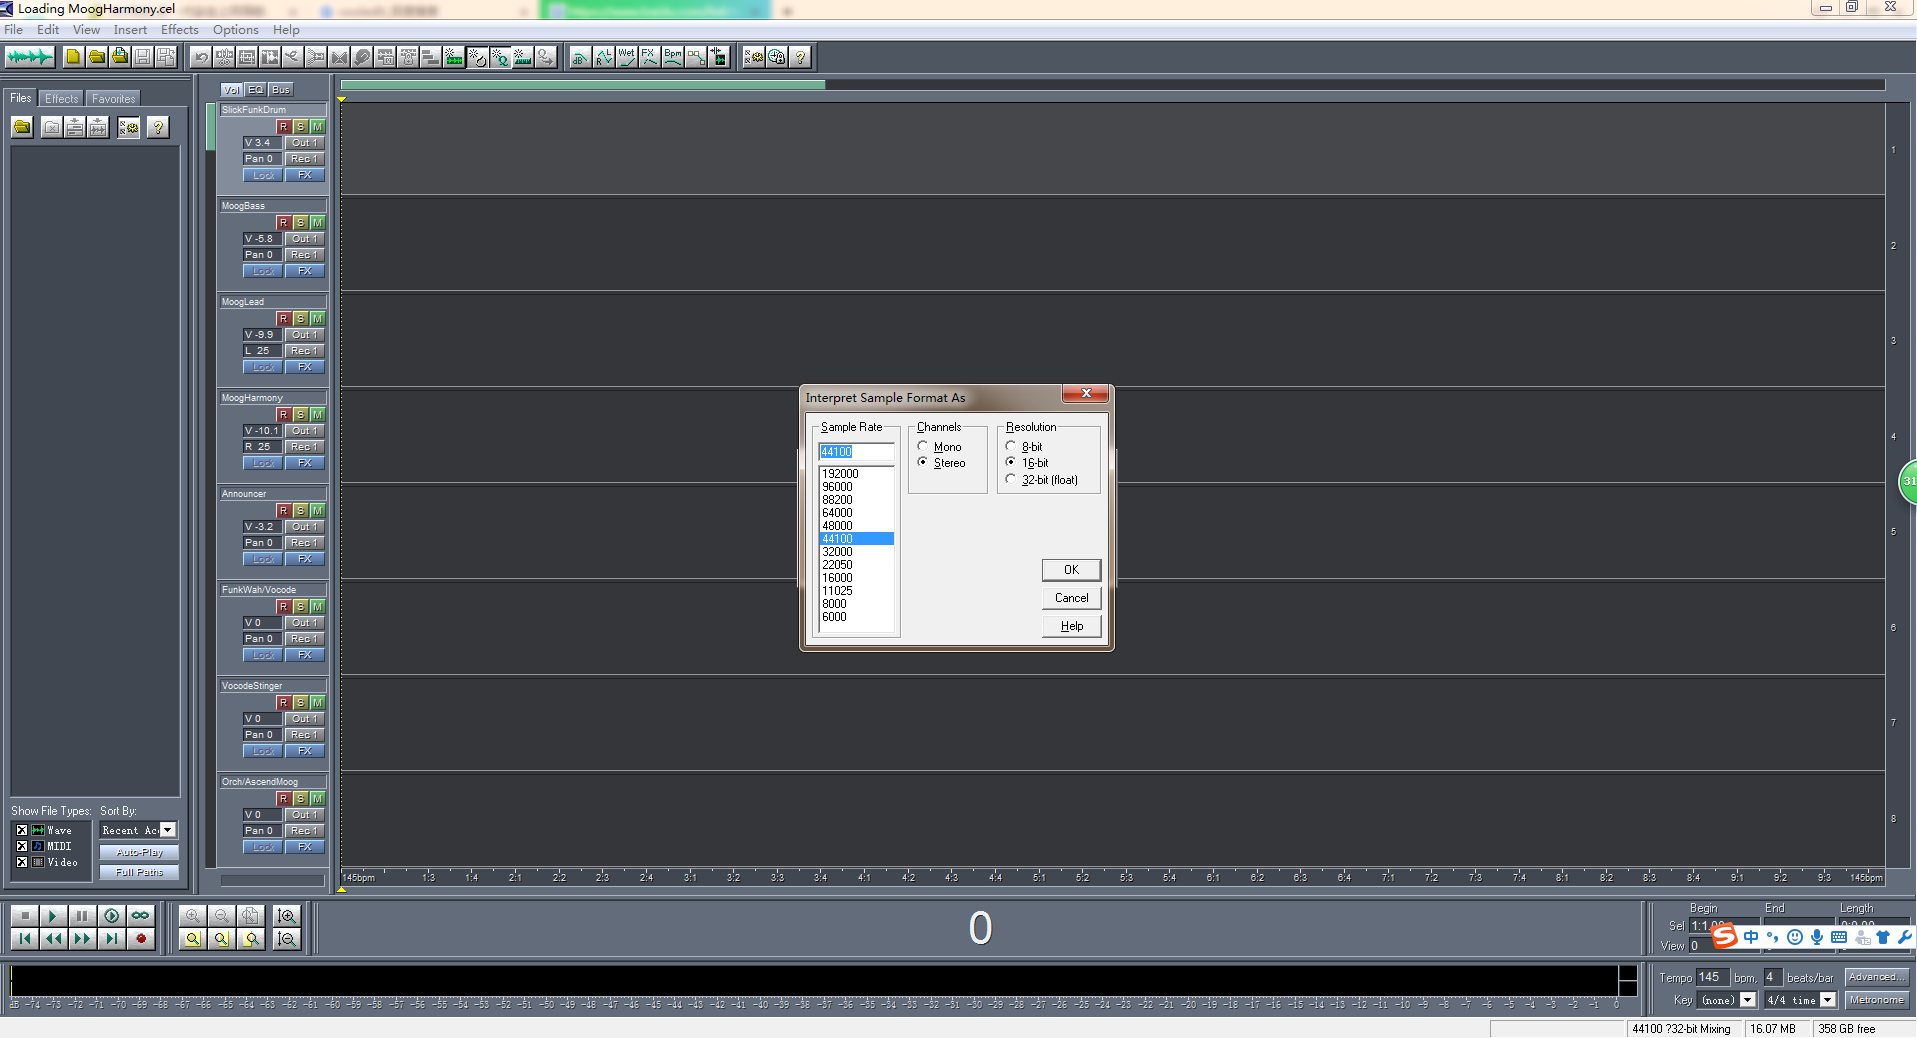Image resolution: width=1917 pixels, height=1038 pixels.
Task: Expand the Sort By dropdown
Action: click(x=168, y=830)
